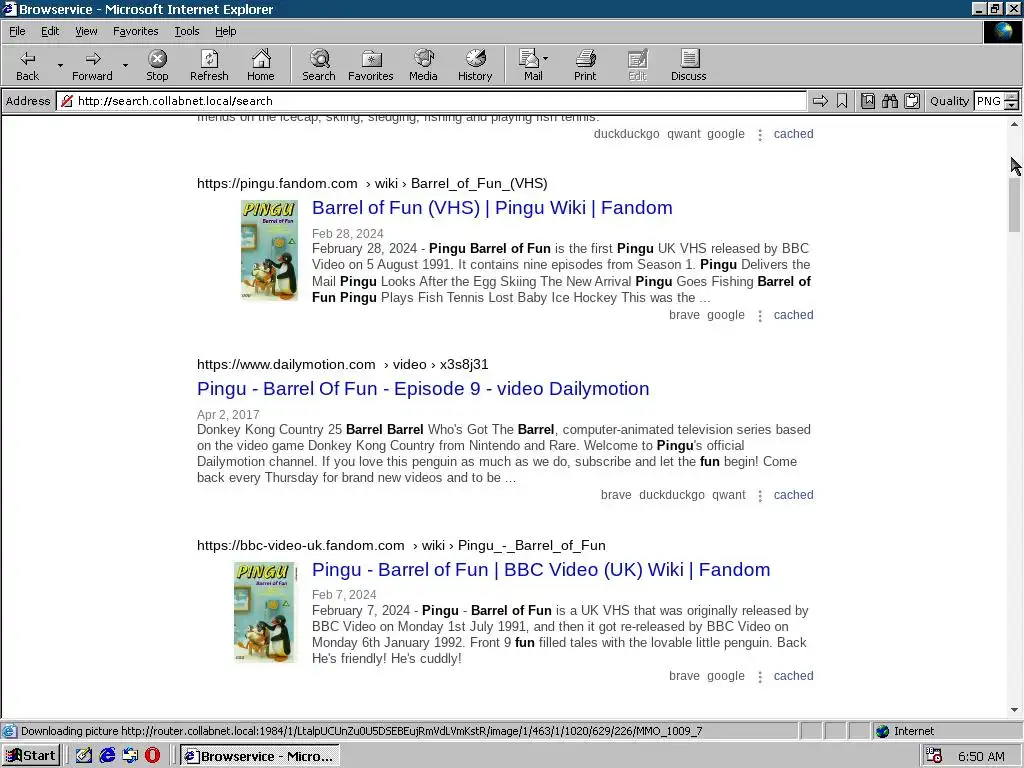Click the Discuss toolbar button
Viewport: 1024px width, 768px height.
688,65
